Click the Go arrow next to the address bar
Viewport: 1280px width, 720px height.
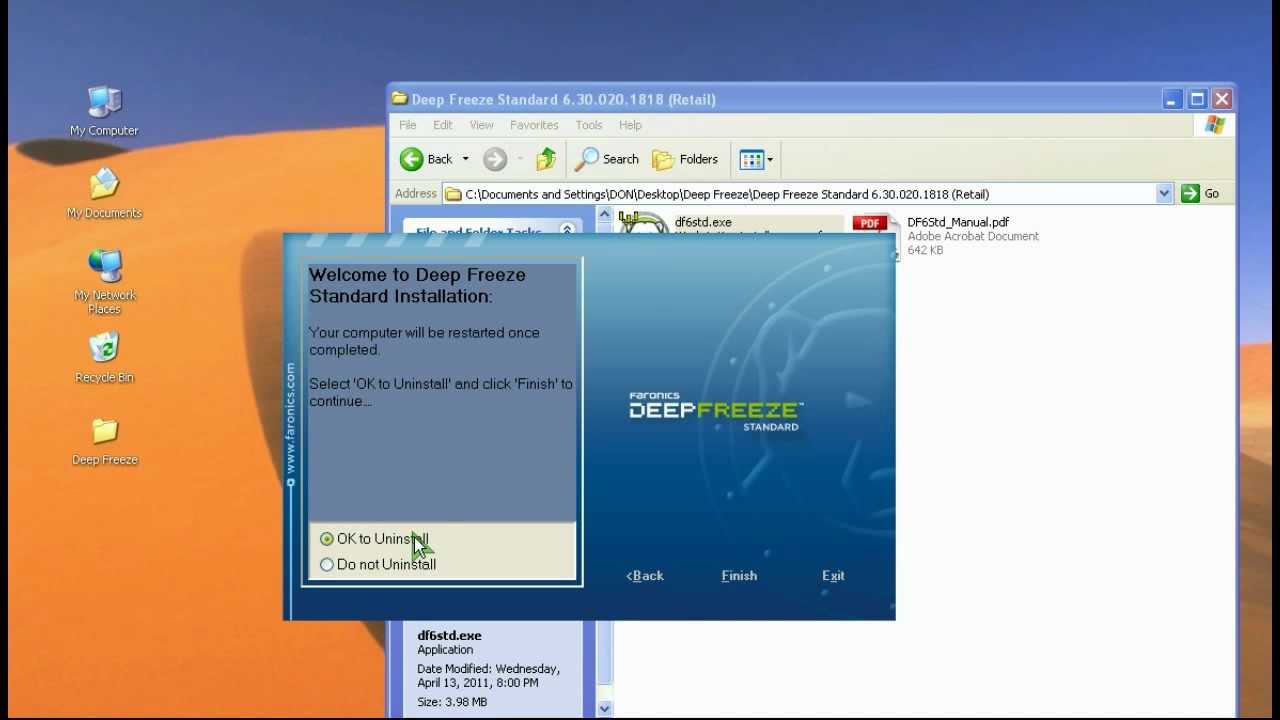point(1189,193)
